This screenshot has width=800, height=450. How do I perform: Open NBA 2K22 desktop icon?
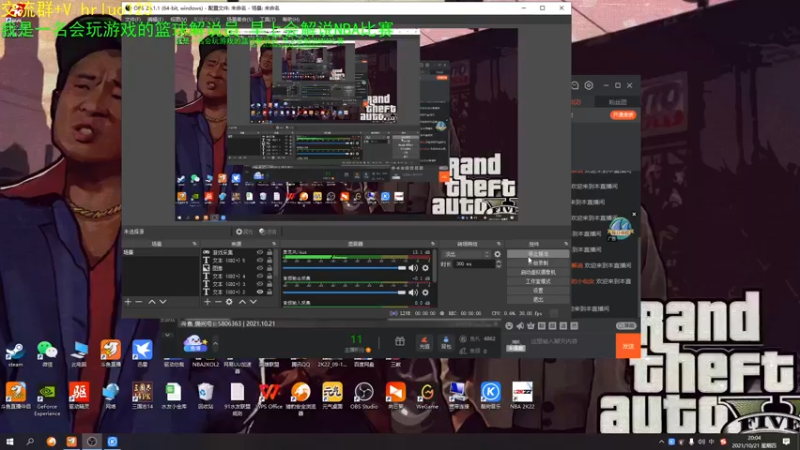pyautogui.click(x=522, y=396)
